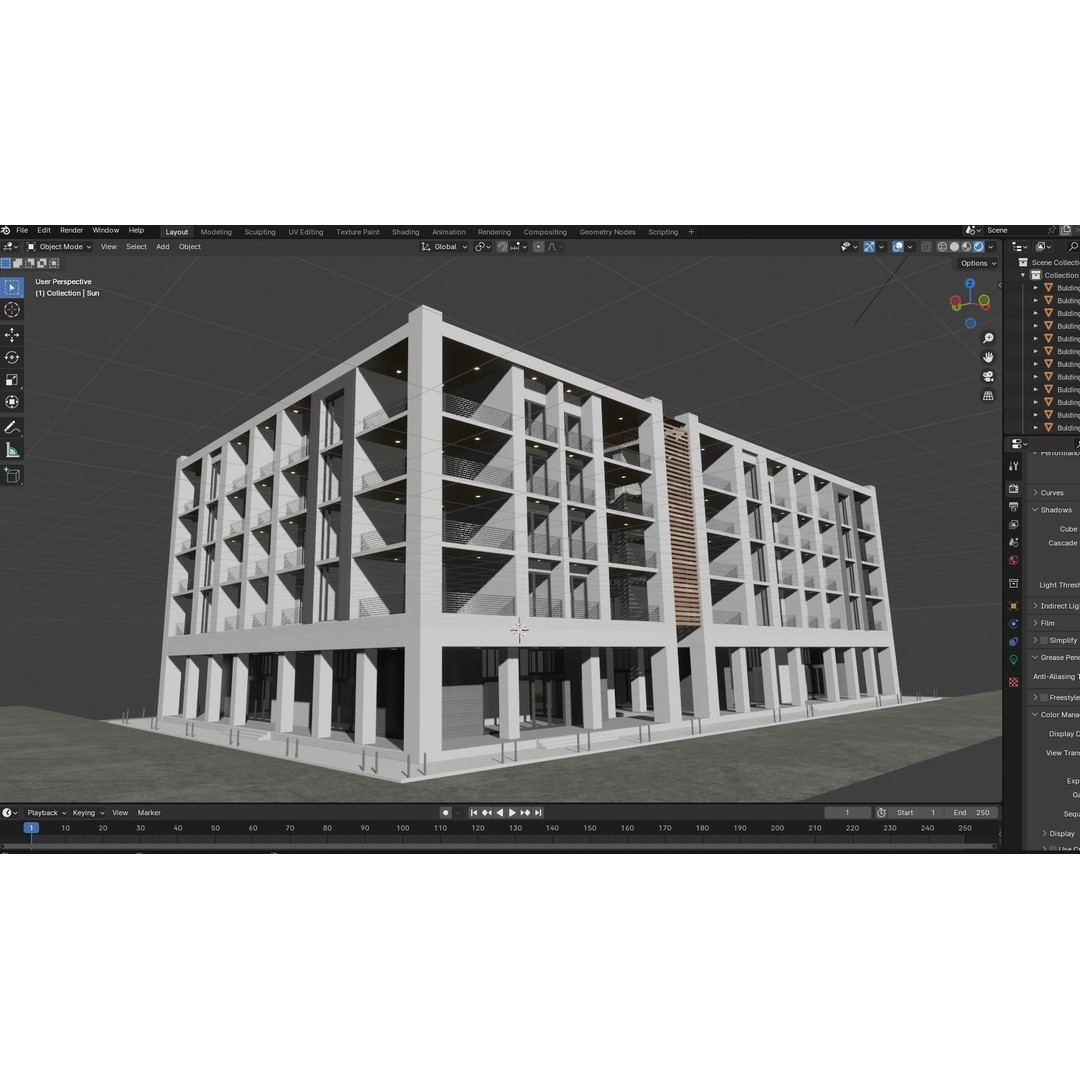Toggle X-Ray mode in the header

tap(927, 247)
